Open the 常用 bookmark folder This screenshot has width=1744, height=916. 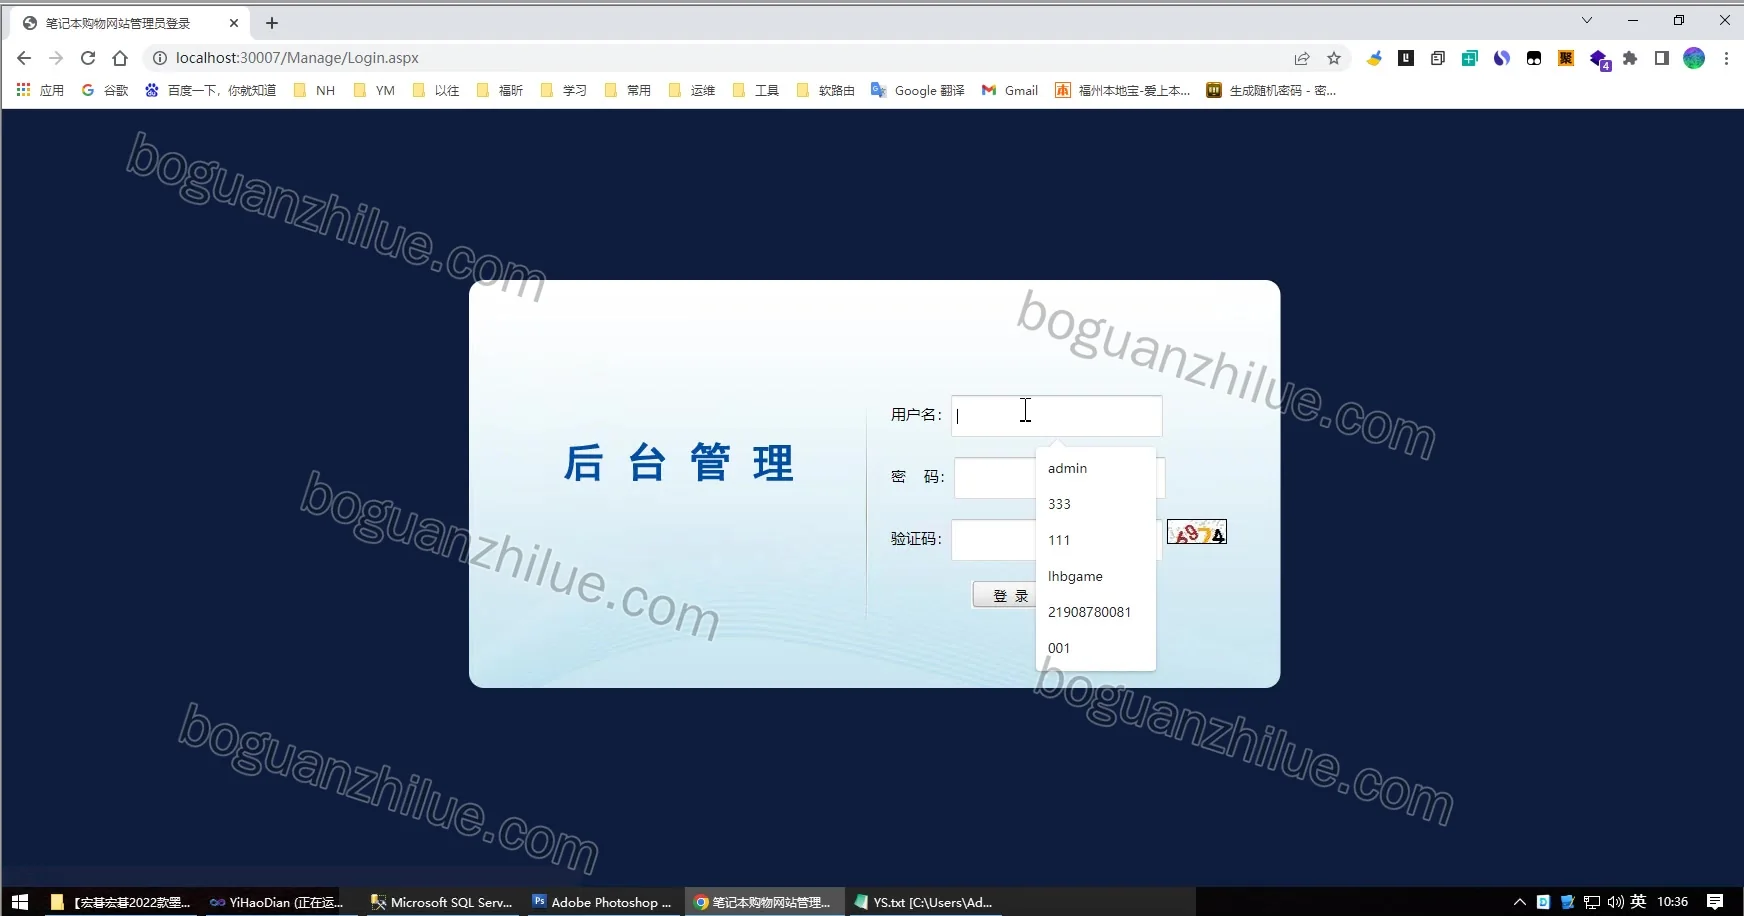tap(628, 90)
